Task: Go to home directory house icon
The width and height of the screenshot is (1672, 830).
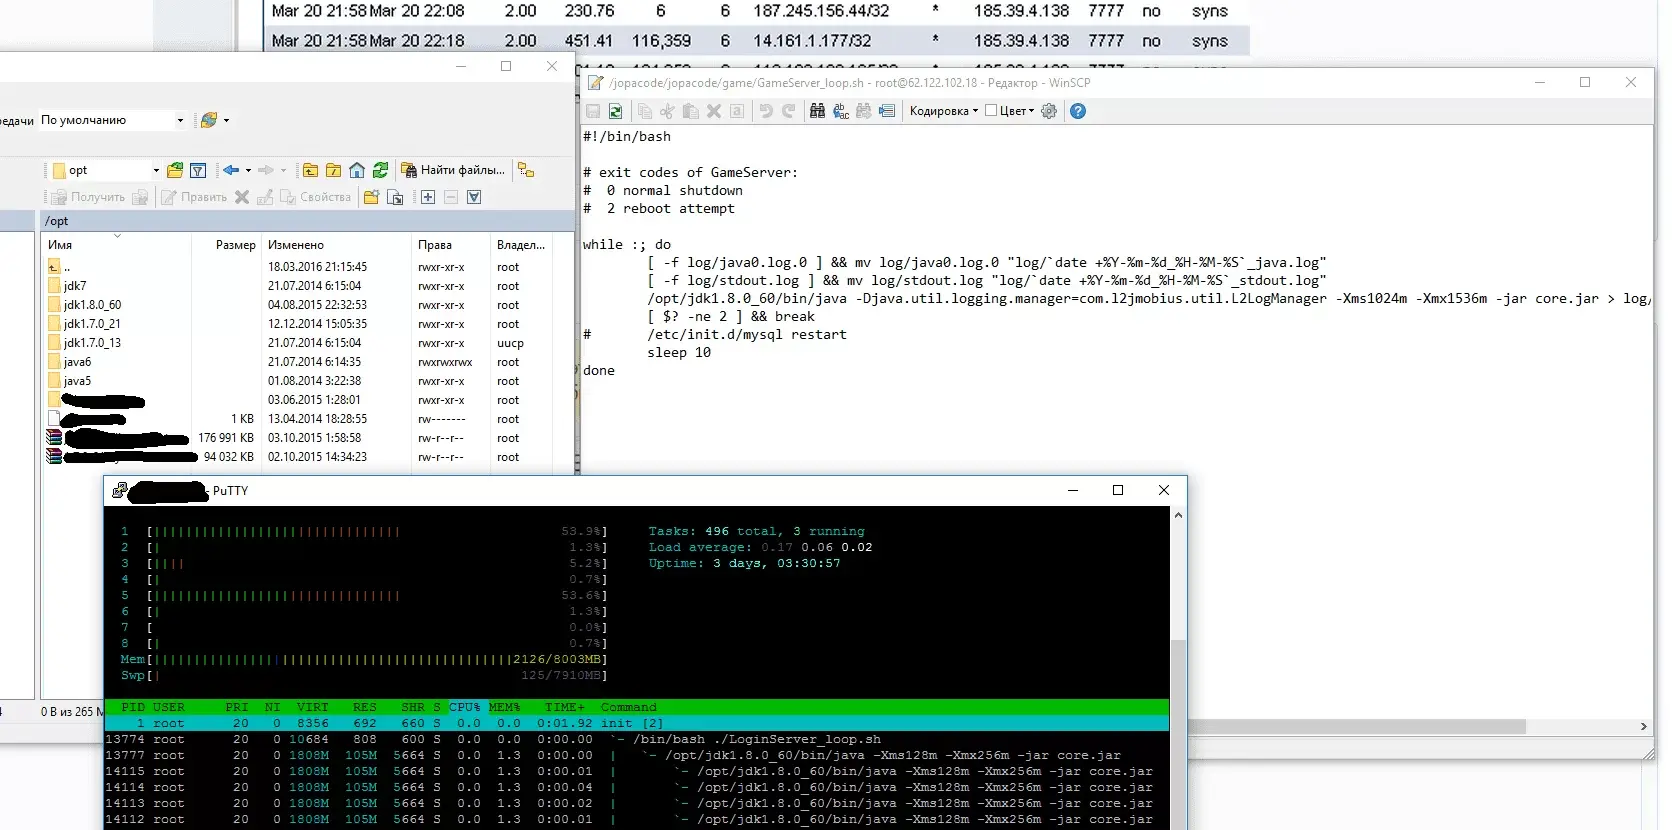Action: [357, 170]
